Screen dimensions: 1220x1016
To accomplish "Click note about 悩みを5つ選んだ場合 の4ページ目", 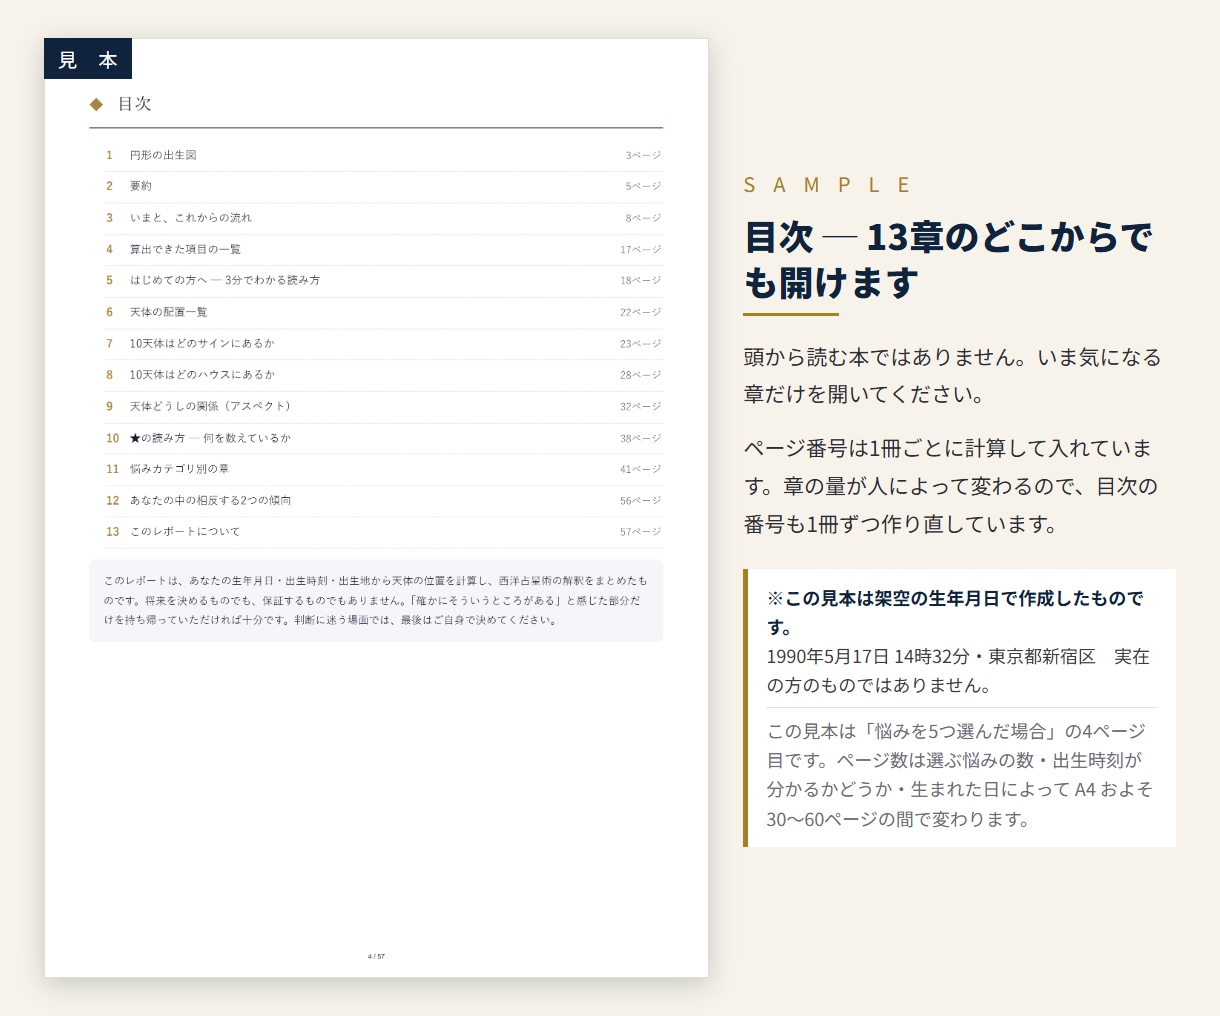I will point(960,775).
